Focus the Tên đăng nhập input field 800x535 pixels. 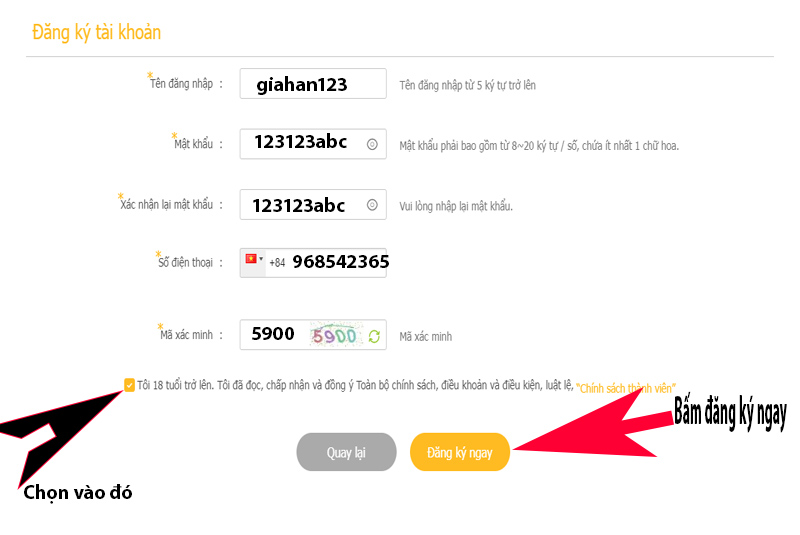pos(312,85)
